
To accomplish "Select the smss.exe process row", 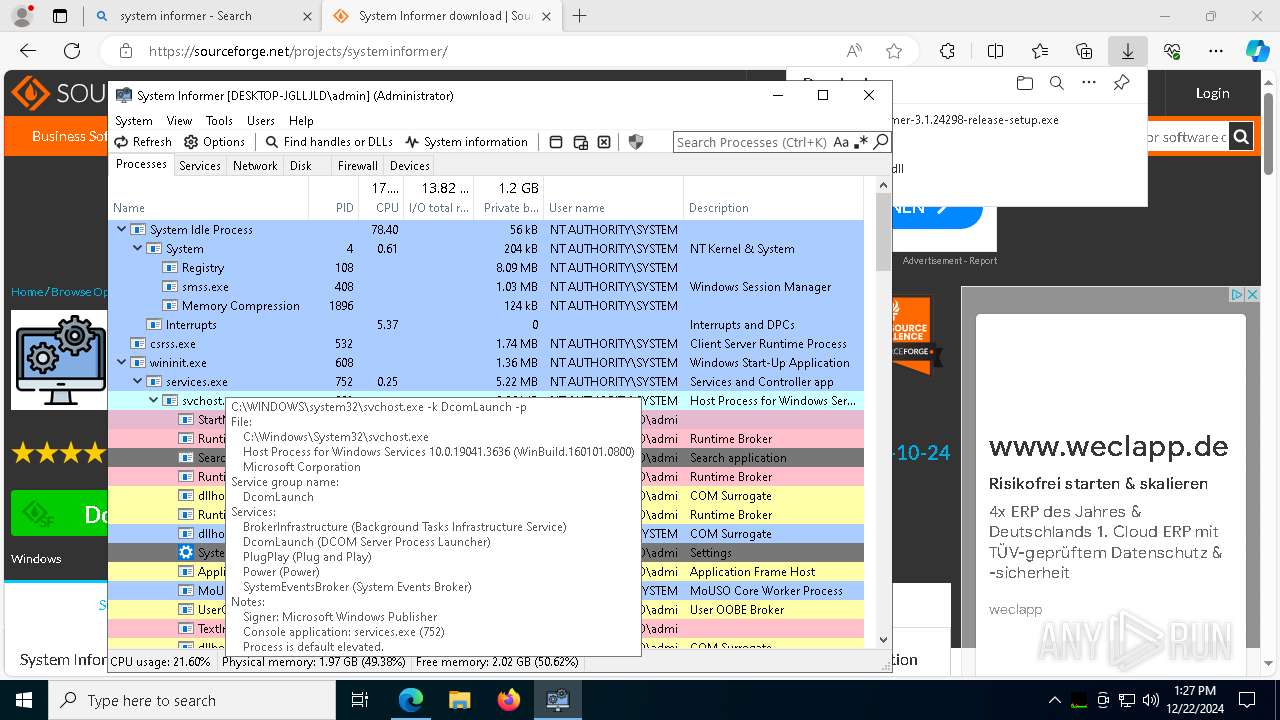I will coord(486,286).
